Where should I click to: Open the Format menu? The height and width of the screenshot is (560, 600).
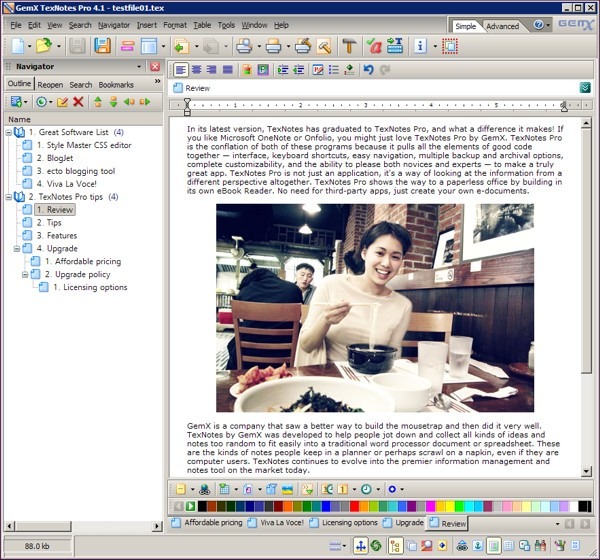click(175, 25)
